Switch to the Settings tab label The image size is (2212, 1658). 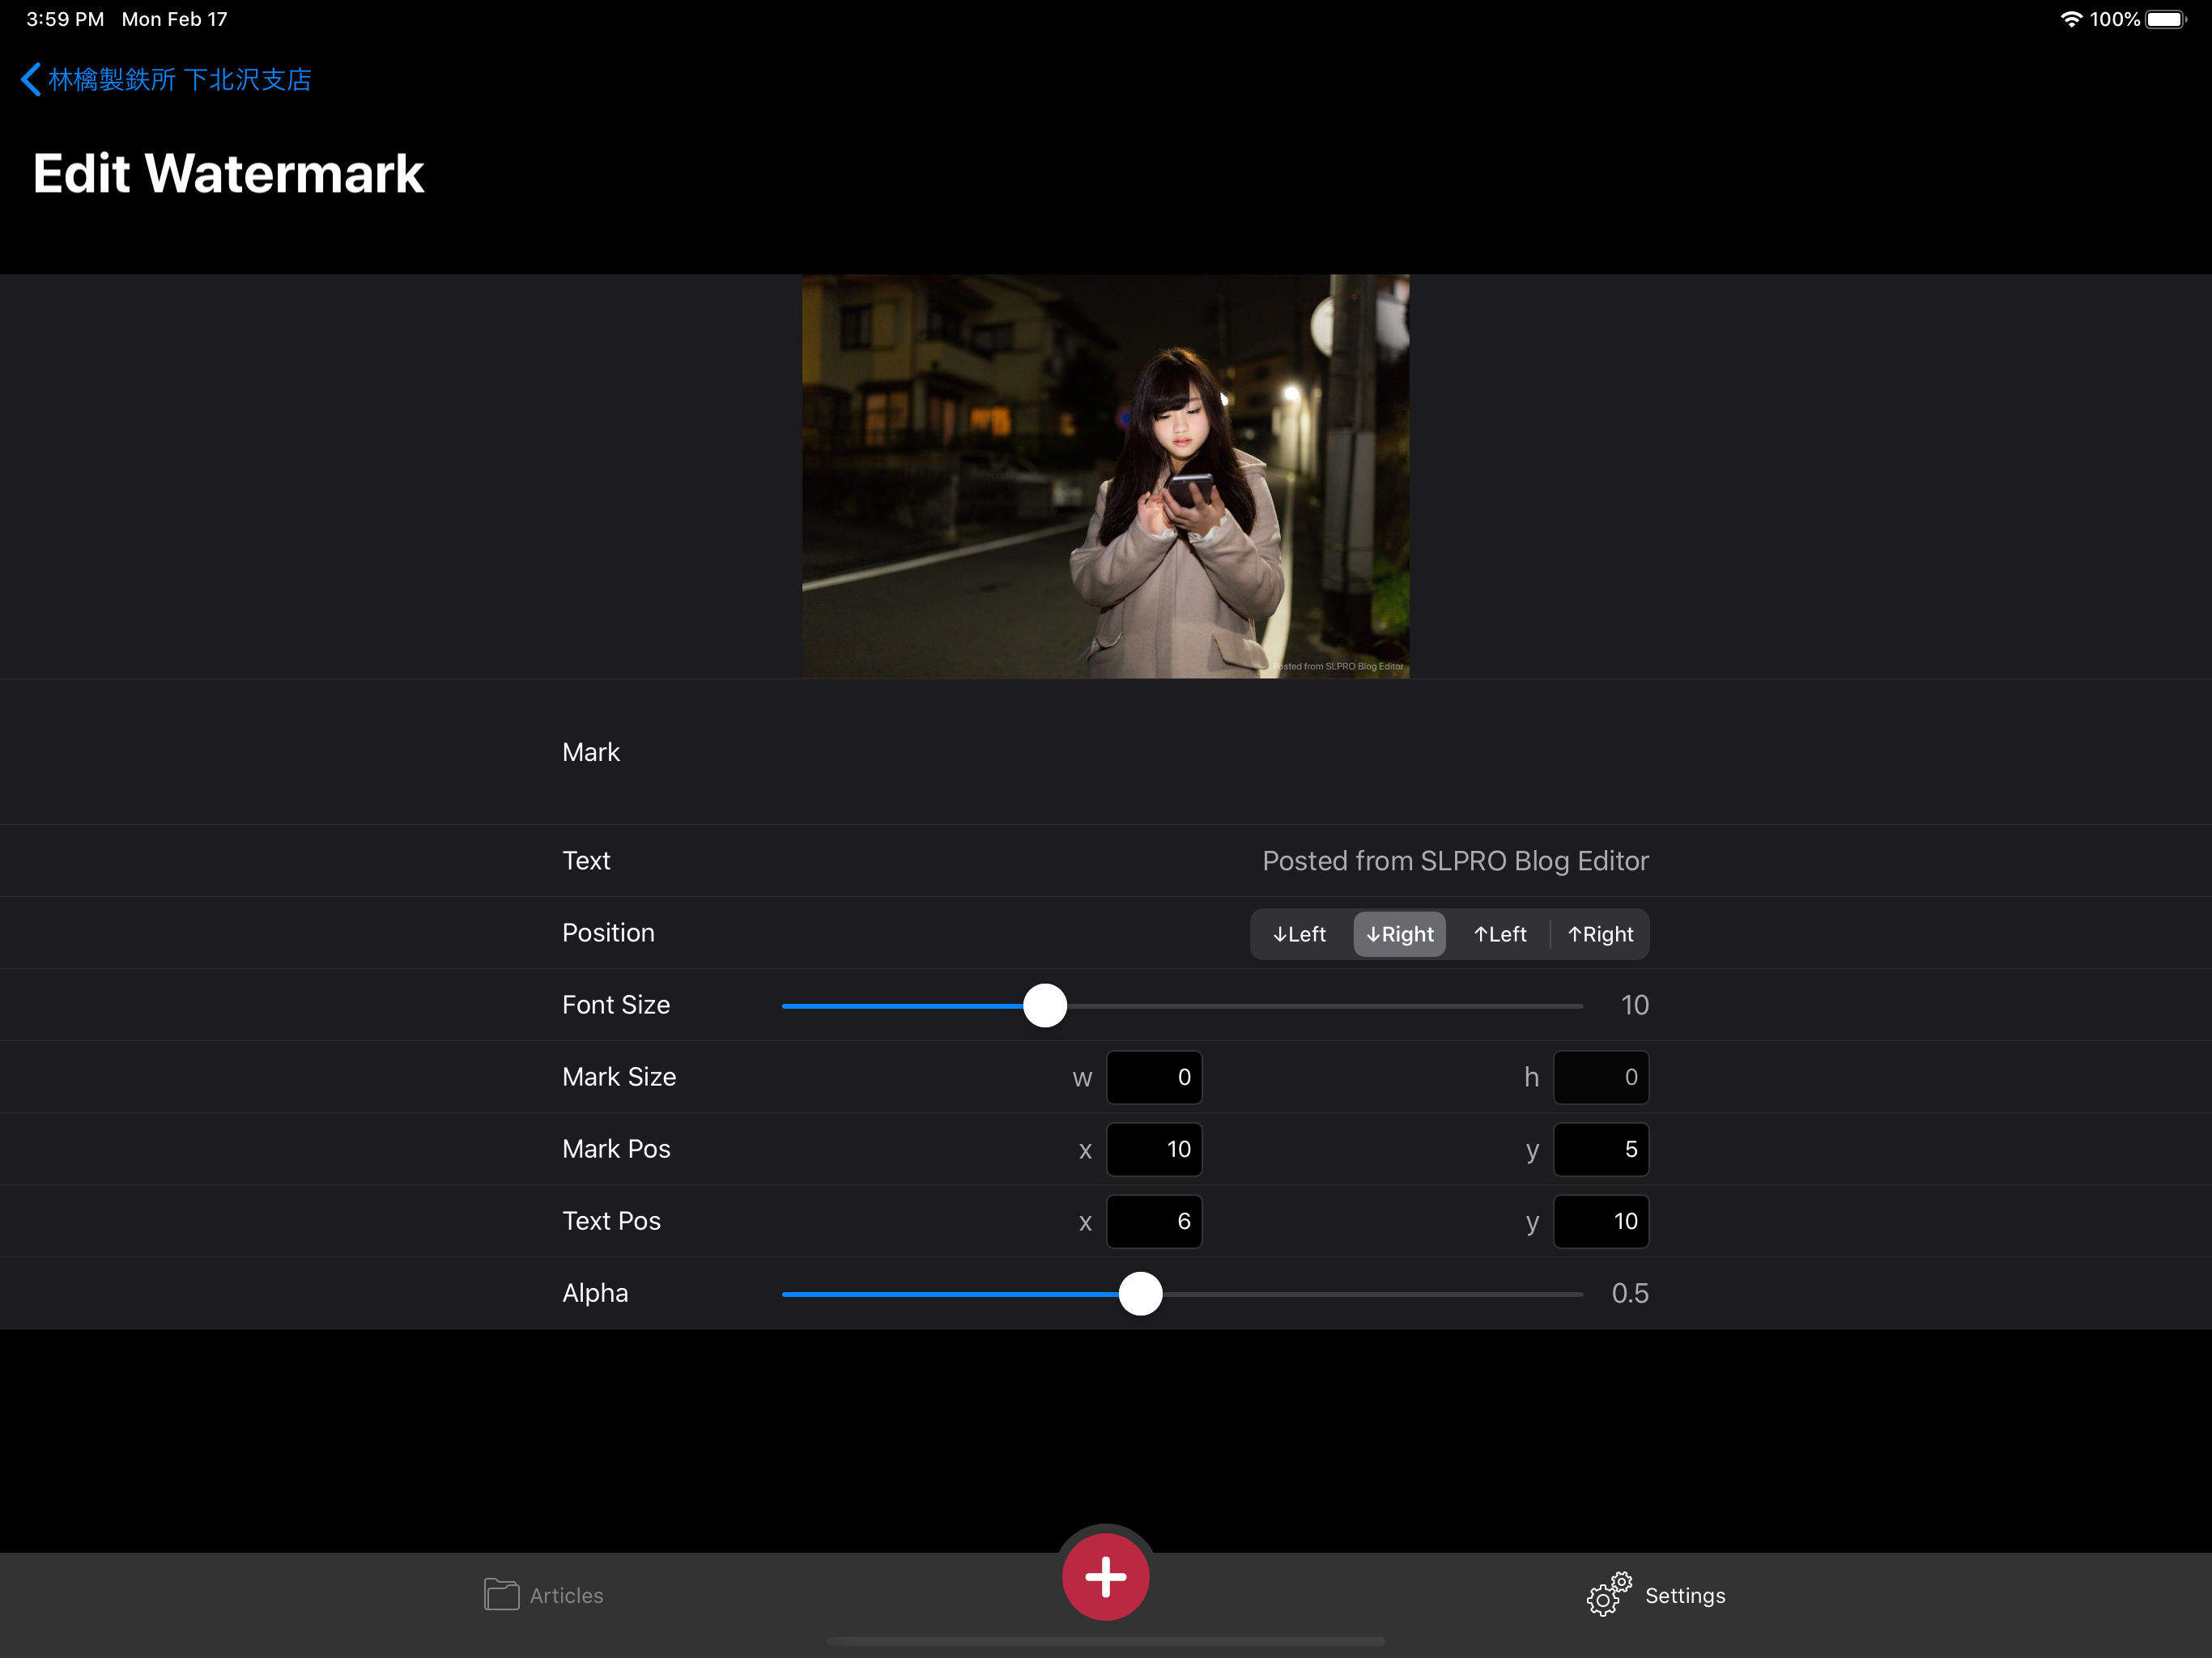1685,1595
